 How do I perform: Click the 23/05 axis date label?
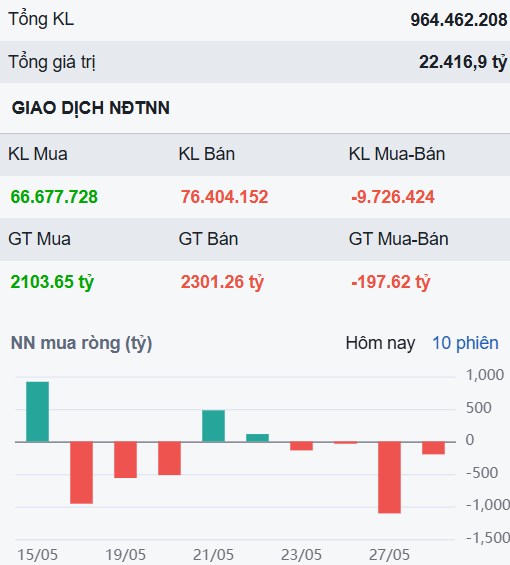pyautogui.click(x=301, y=555)
